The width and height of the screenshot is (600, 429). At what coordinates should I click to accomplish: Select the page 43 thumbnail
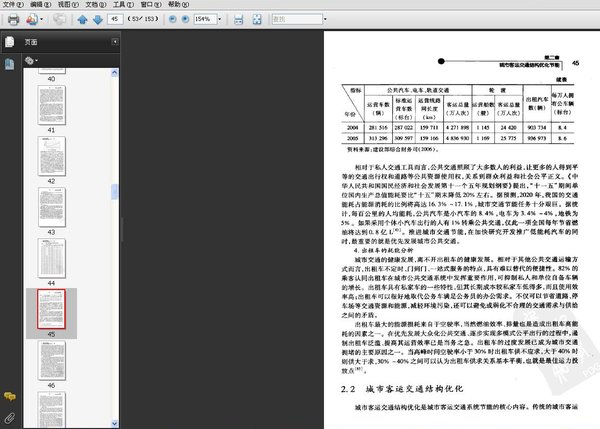click(52, 207)
